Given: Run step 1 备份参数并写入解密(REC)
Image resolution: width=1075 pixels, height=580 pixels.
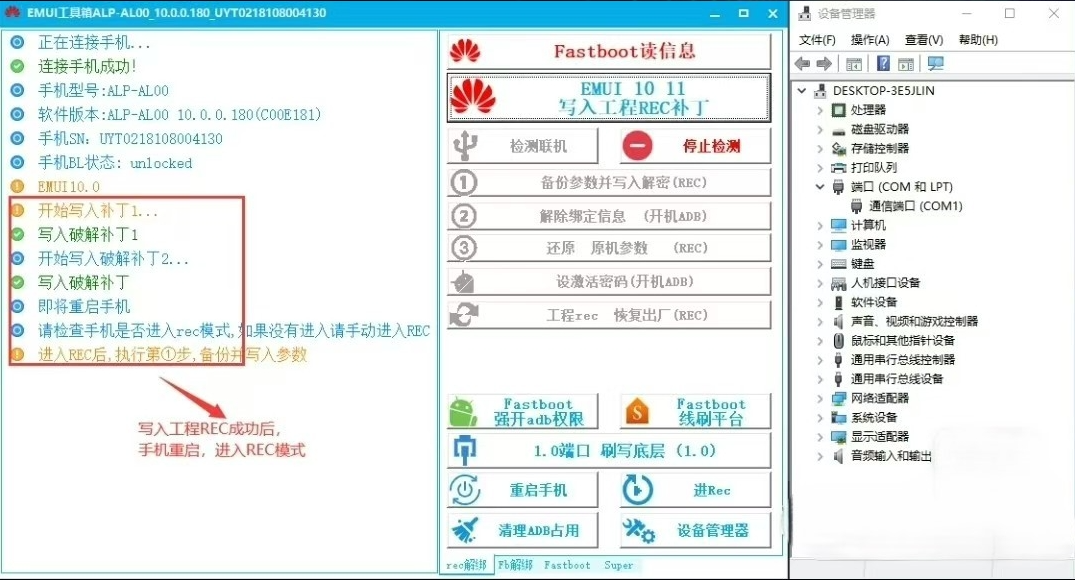Looking at the screenshot, I should click(609, 183).
